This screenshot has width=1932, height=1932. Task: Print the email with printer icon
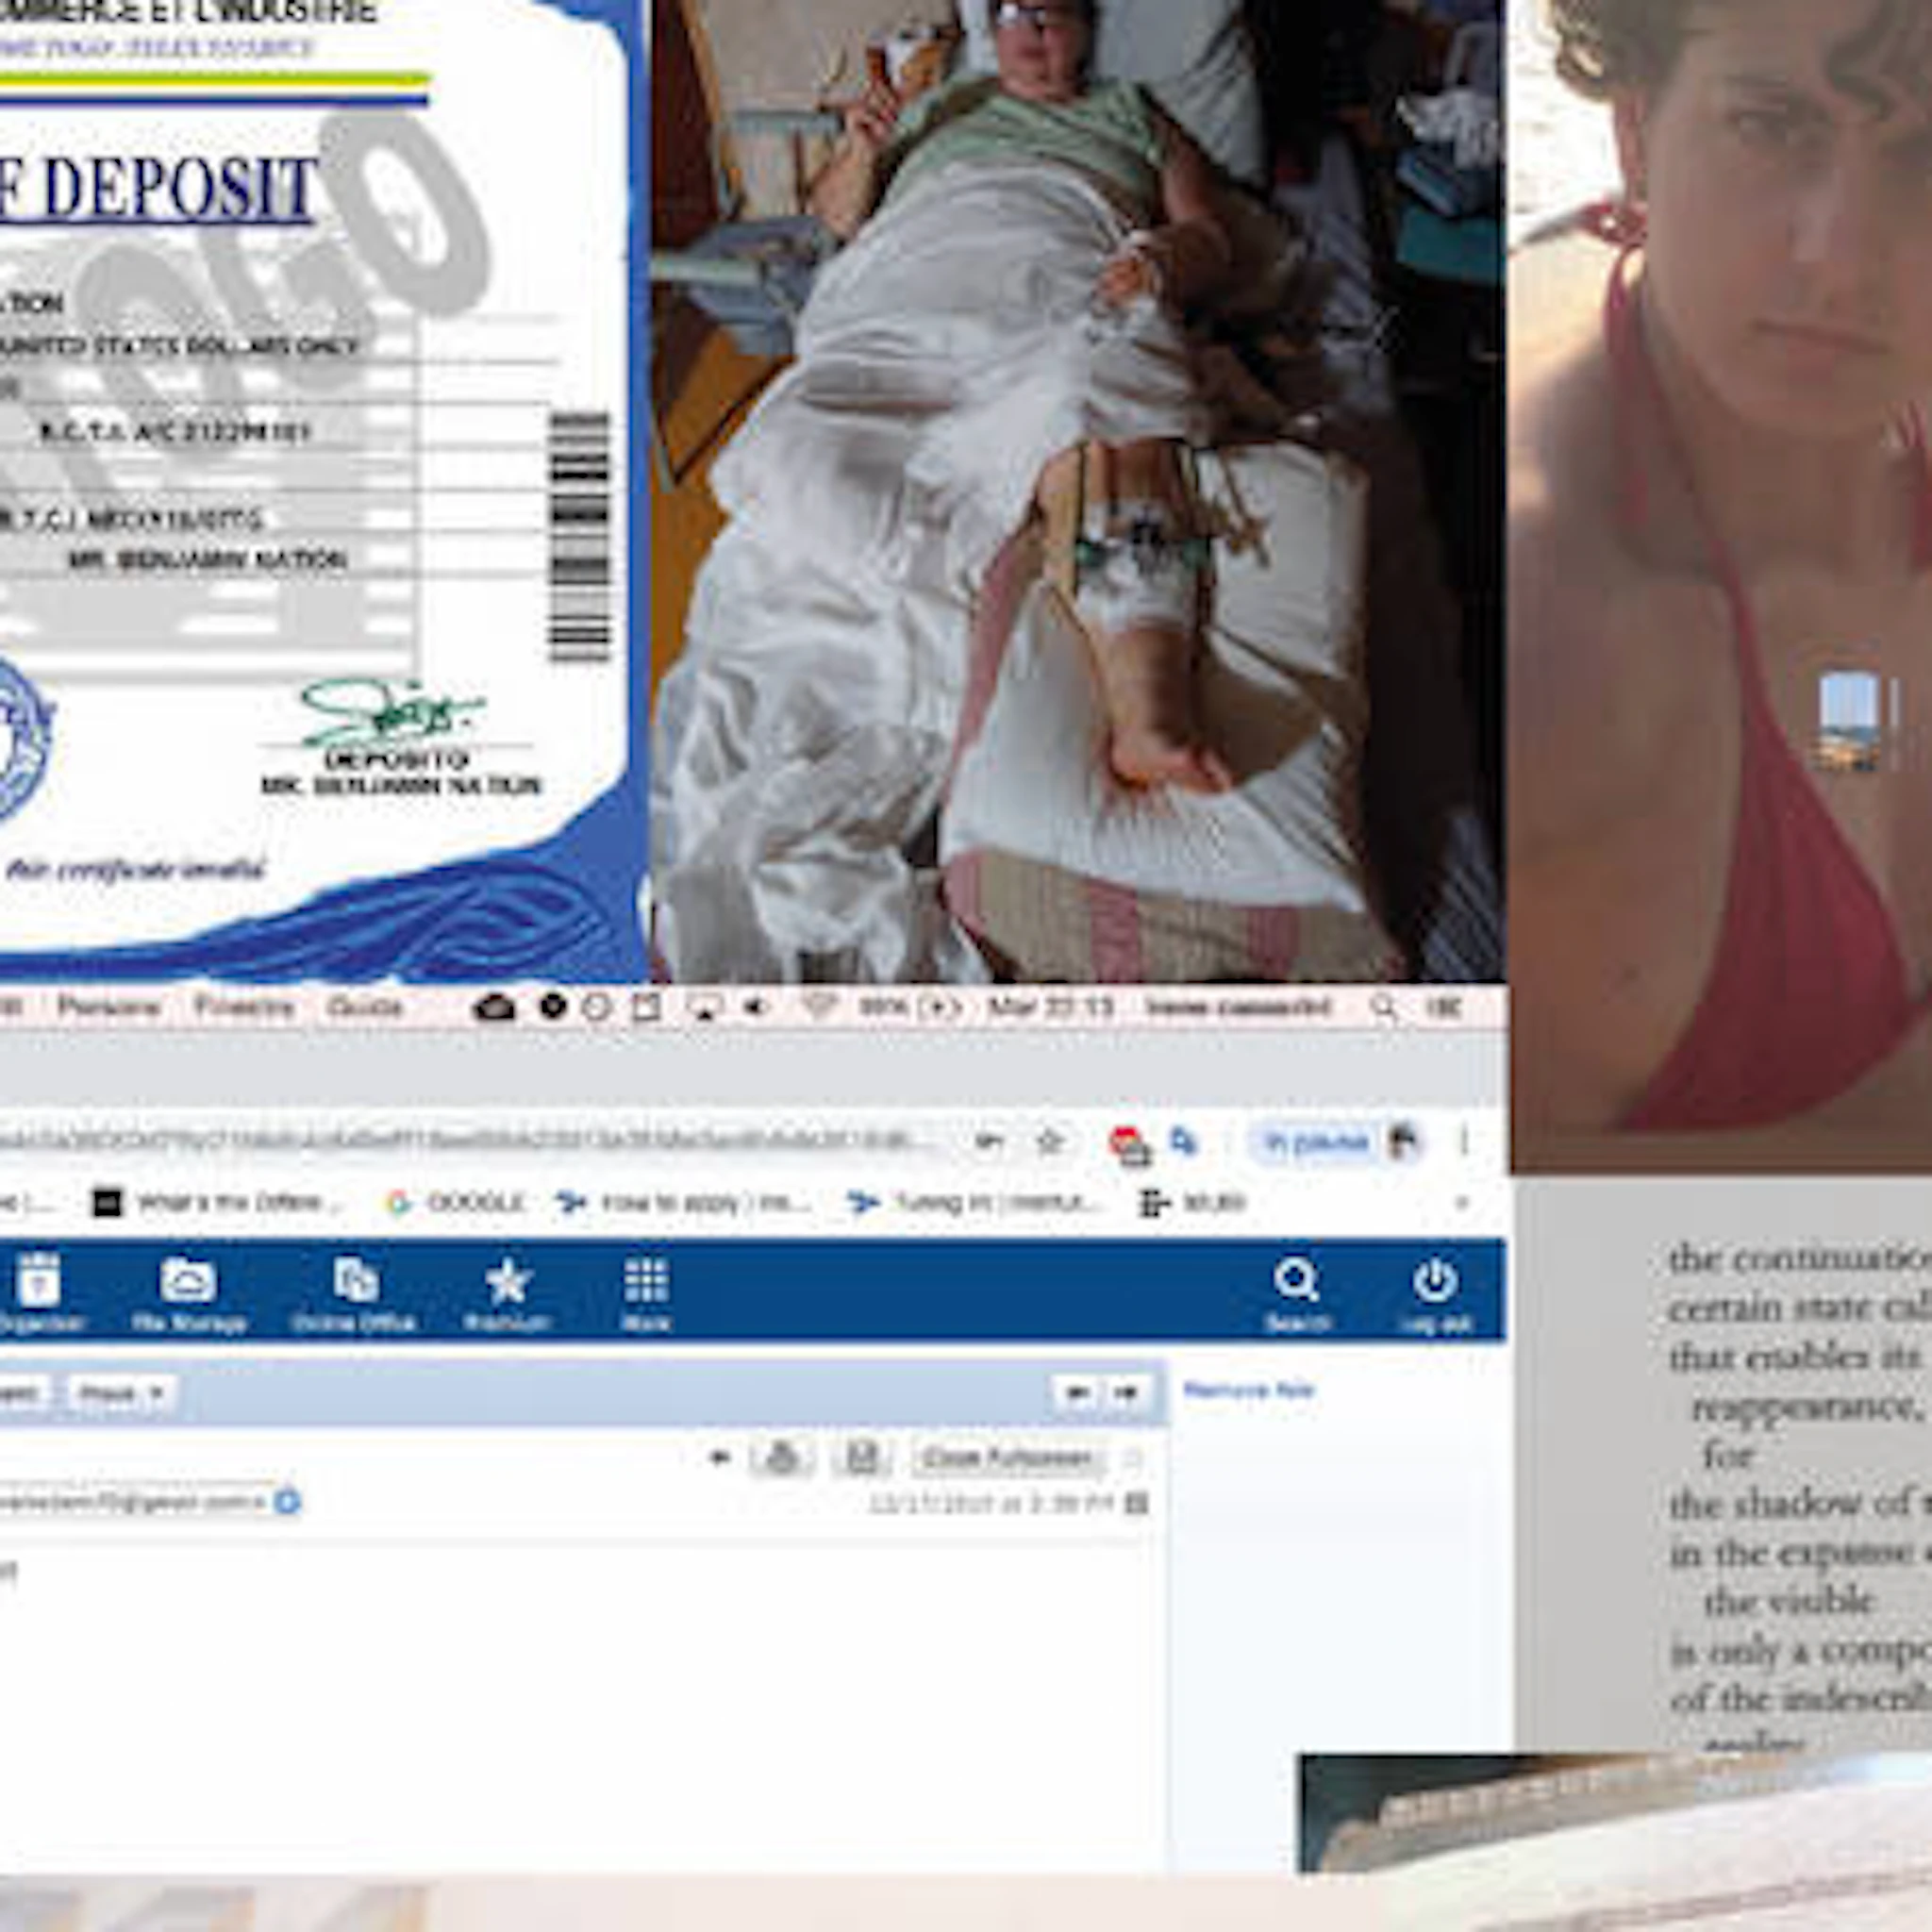782,1458
